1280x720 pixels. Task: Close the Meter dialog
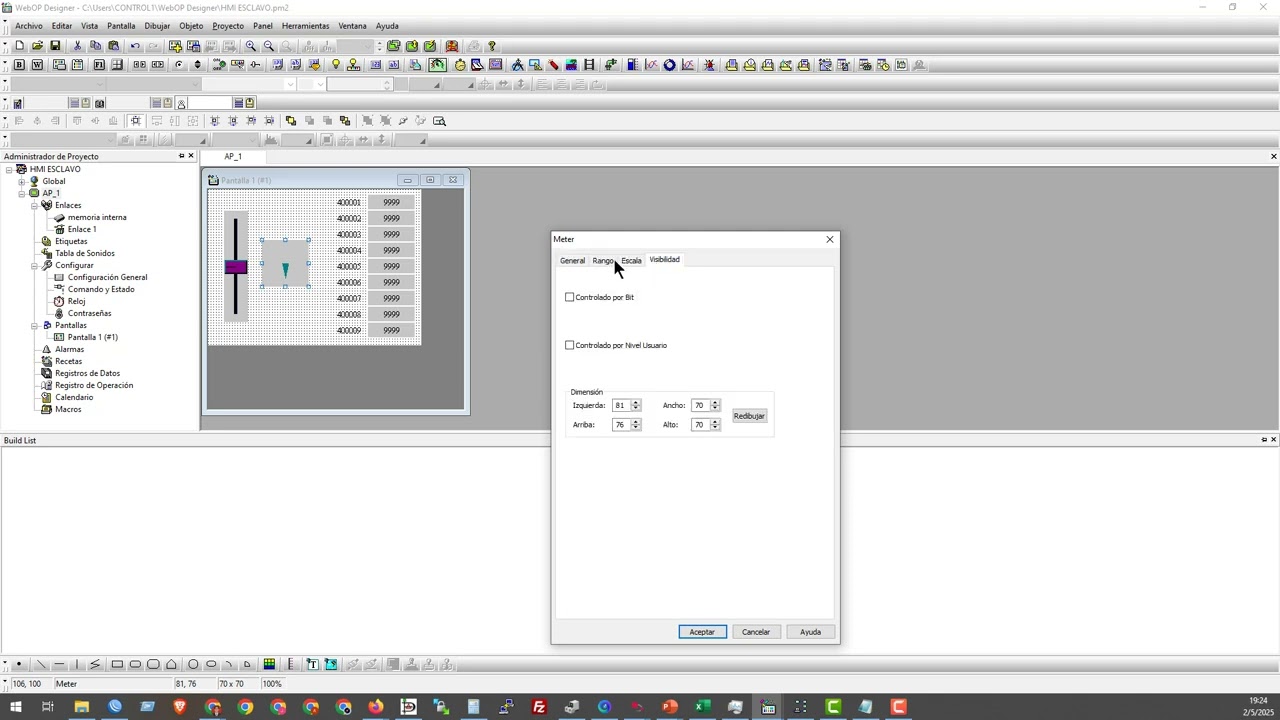point(829,239)
